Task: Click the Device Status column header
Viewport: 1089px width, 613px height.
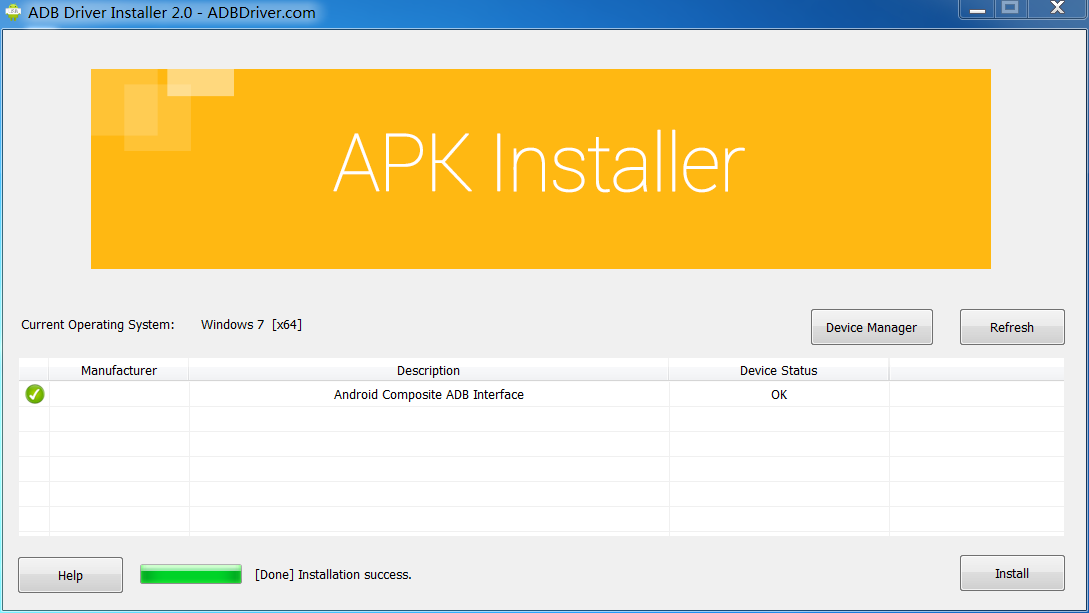Action: click(778, 370)
